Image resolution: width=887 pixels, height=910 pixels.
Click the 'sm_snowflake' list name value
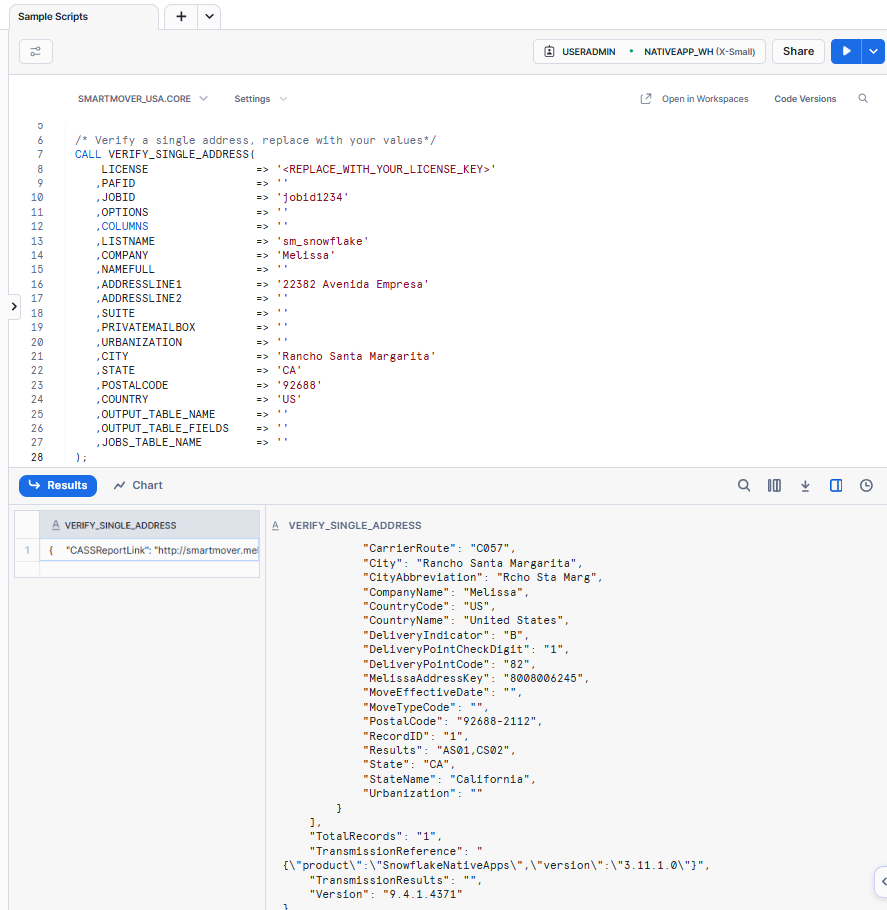pos(322,241)
